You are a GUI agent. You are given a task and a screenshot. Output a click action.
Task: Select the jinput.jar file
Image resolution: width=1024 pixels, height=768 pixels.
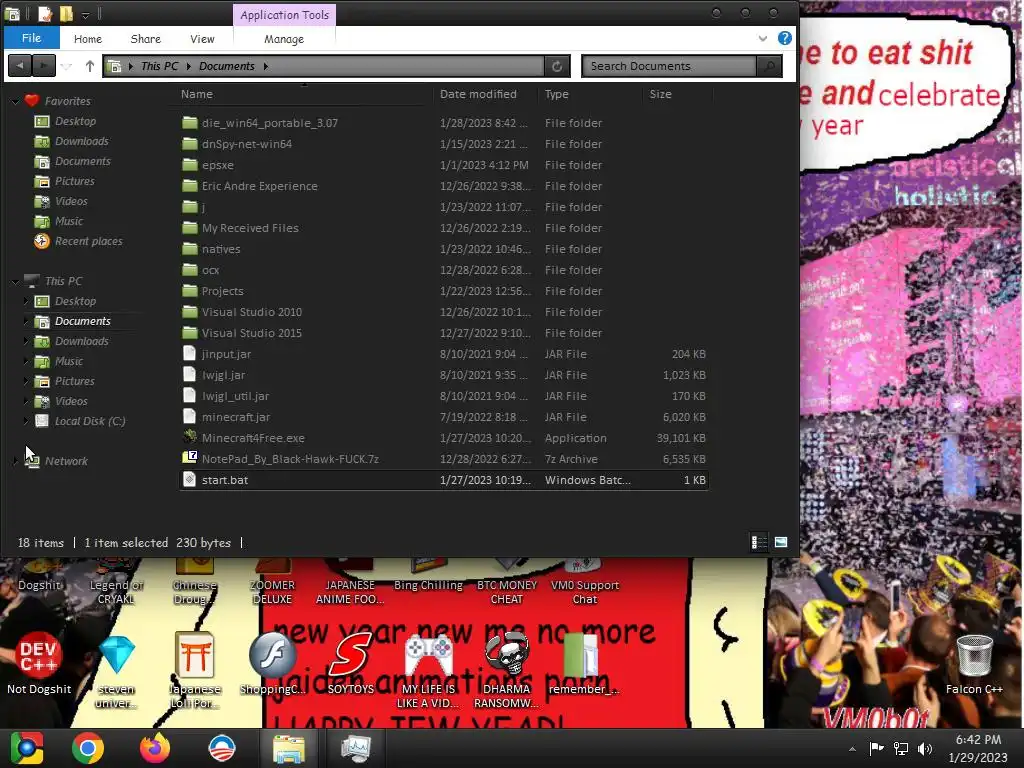click(x=226, y=354)
